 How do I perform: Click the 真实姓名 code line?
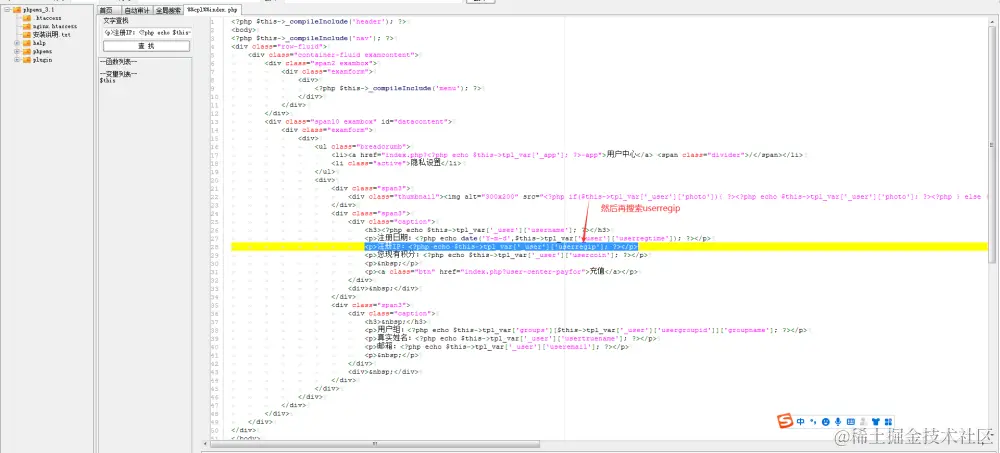(512, 338)
